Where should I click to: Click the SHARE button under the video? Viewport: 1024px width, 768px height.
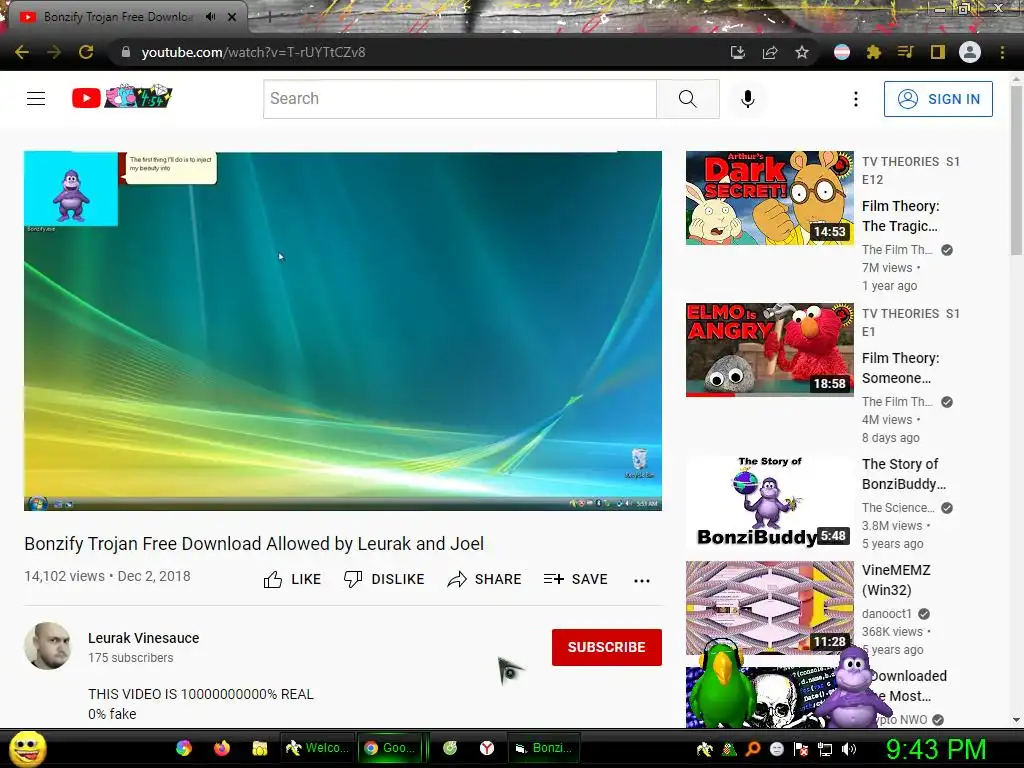click(x=484, y=579)
